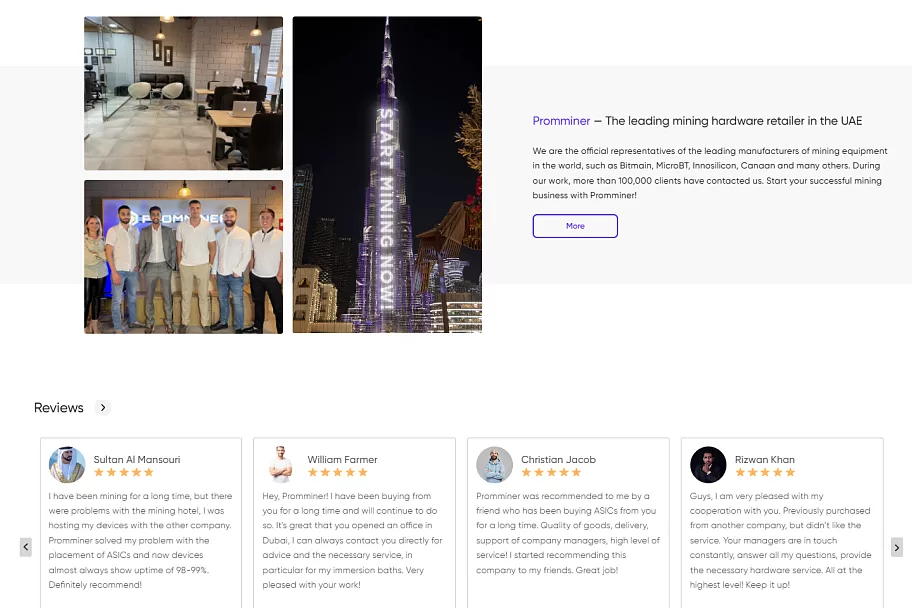This screenshot has width=912, height=608.
Task: Click Christian Jacob's avatar
Action: click(494, 464)
